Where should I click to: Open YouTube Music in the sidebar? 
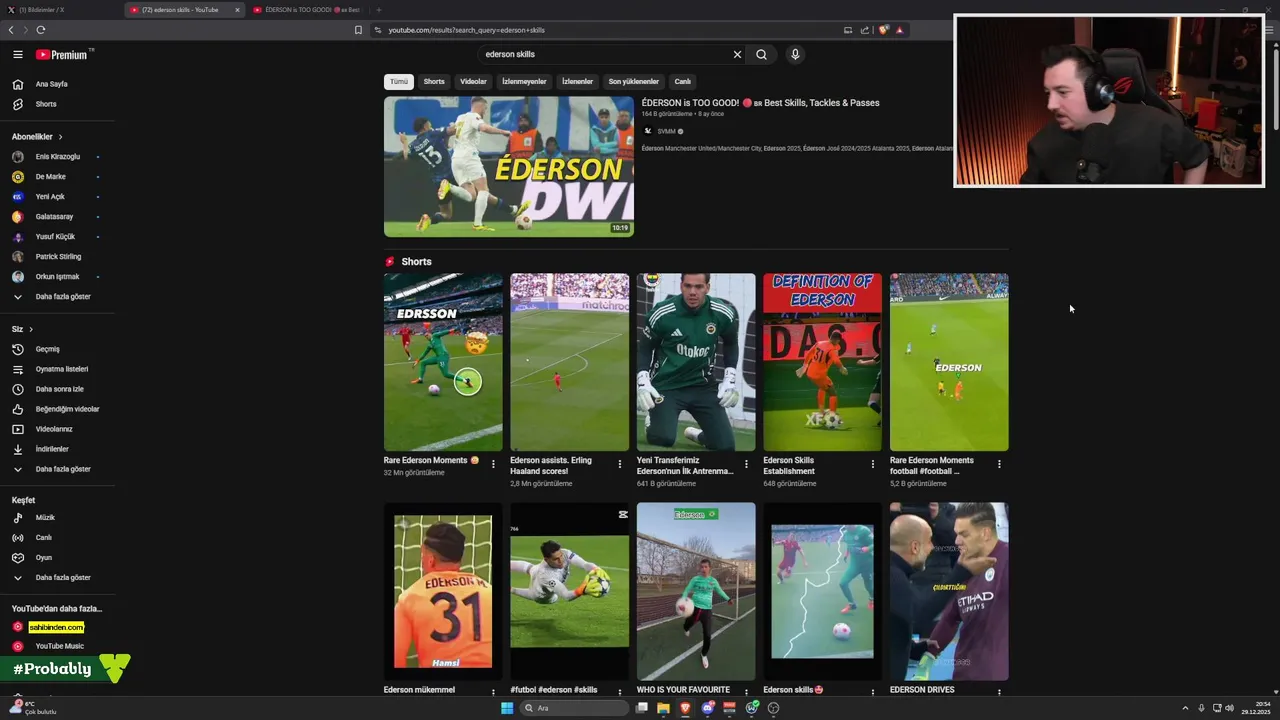(x=58, y=646)
